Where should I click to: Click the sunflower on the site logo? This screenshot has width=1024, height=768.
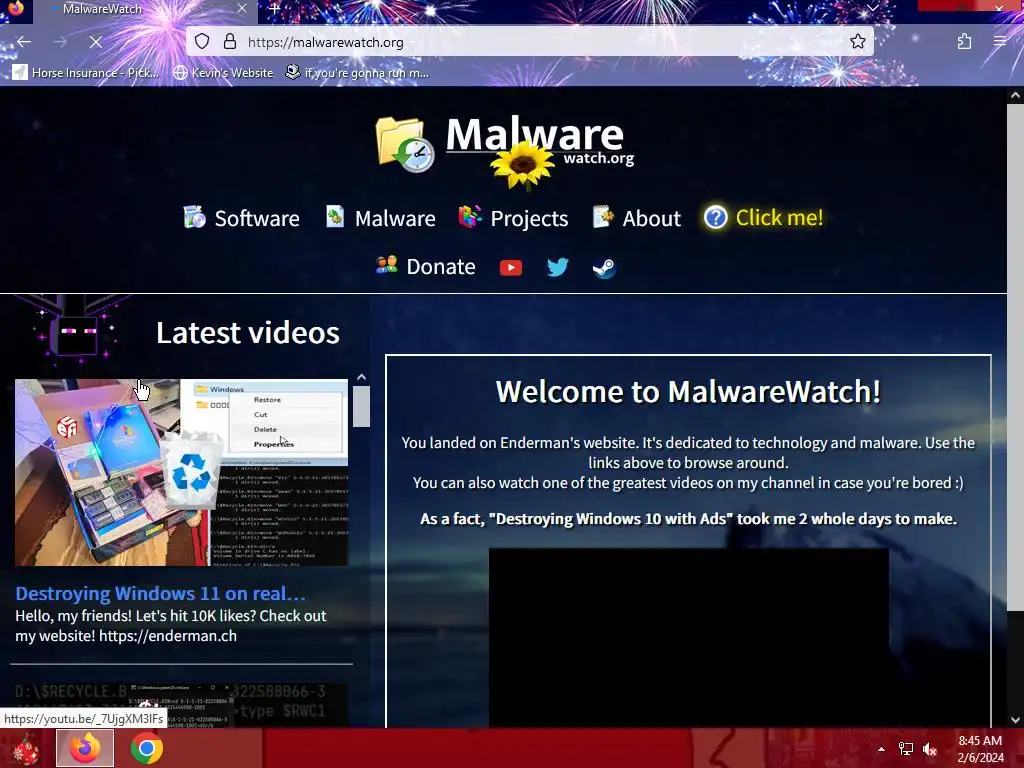pos(522,165)
